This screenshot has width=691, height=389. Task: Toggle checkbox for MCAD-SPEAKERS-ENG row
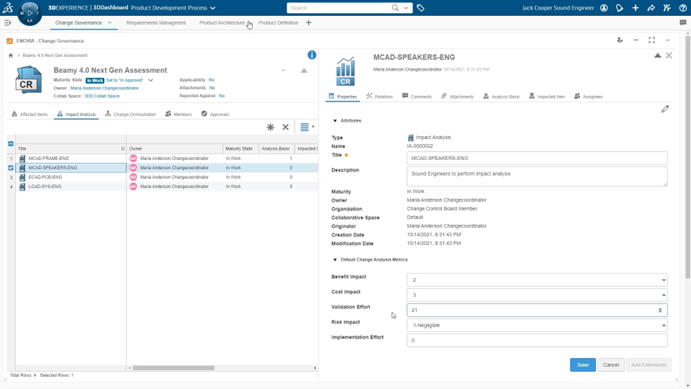point(11,167)
